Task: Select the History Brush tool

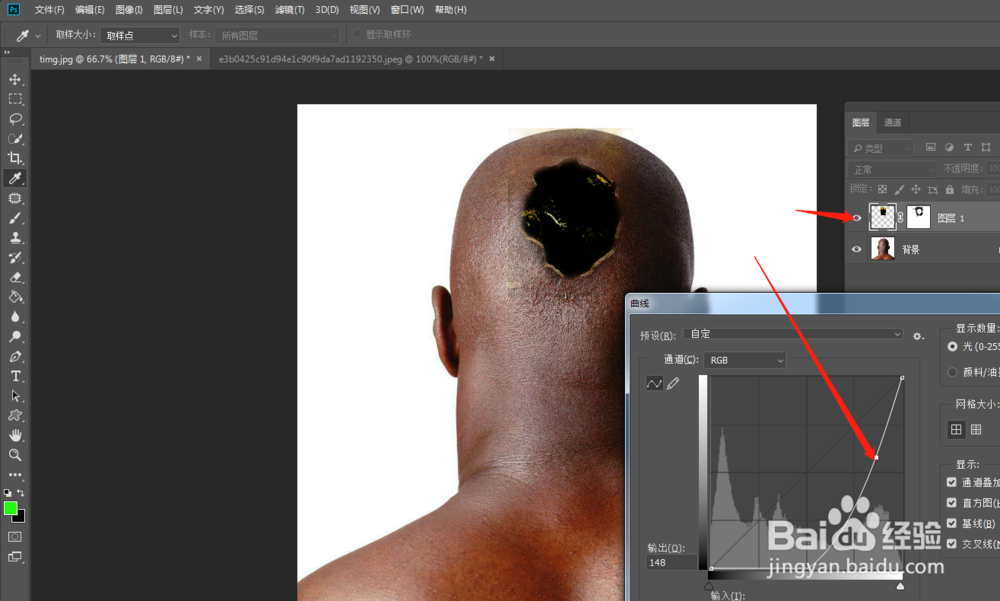Action: pos(15,258)
